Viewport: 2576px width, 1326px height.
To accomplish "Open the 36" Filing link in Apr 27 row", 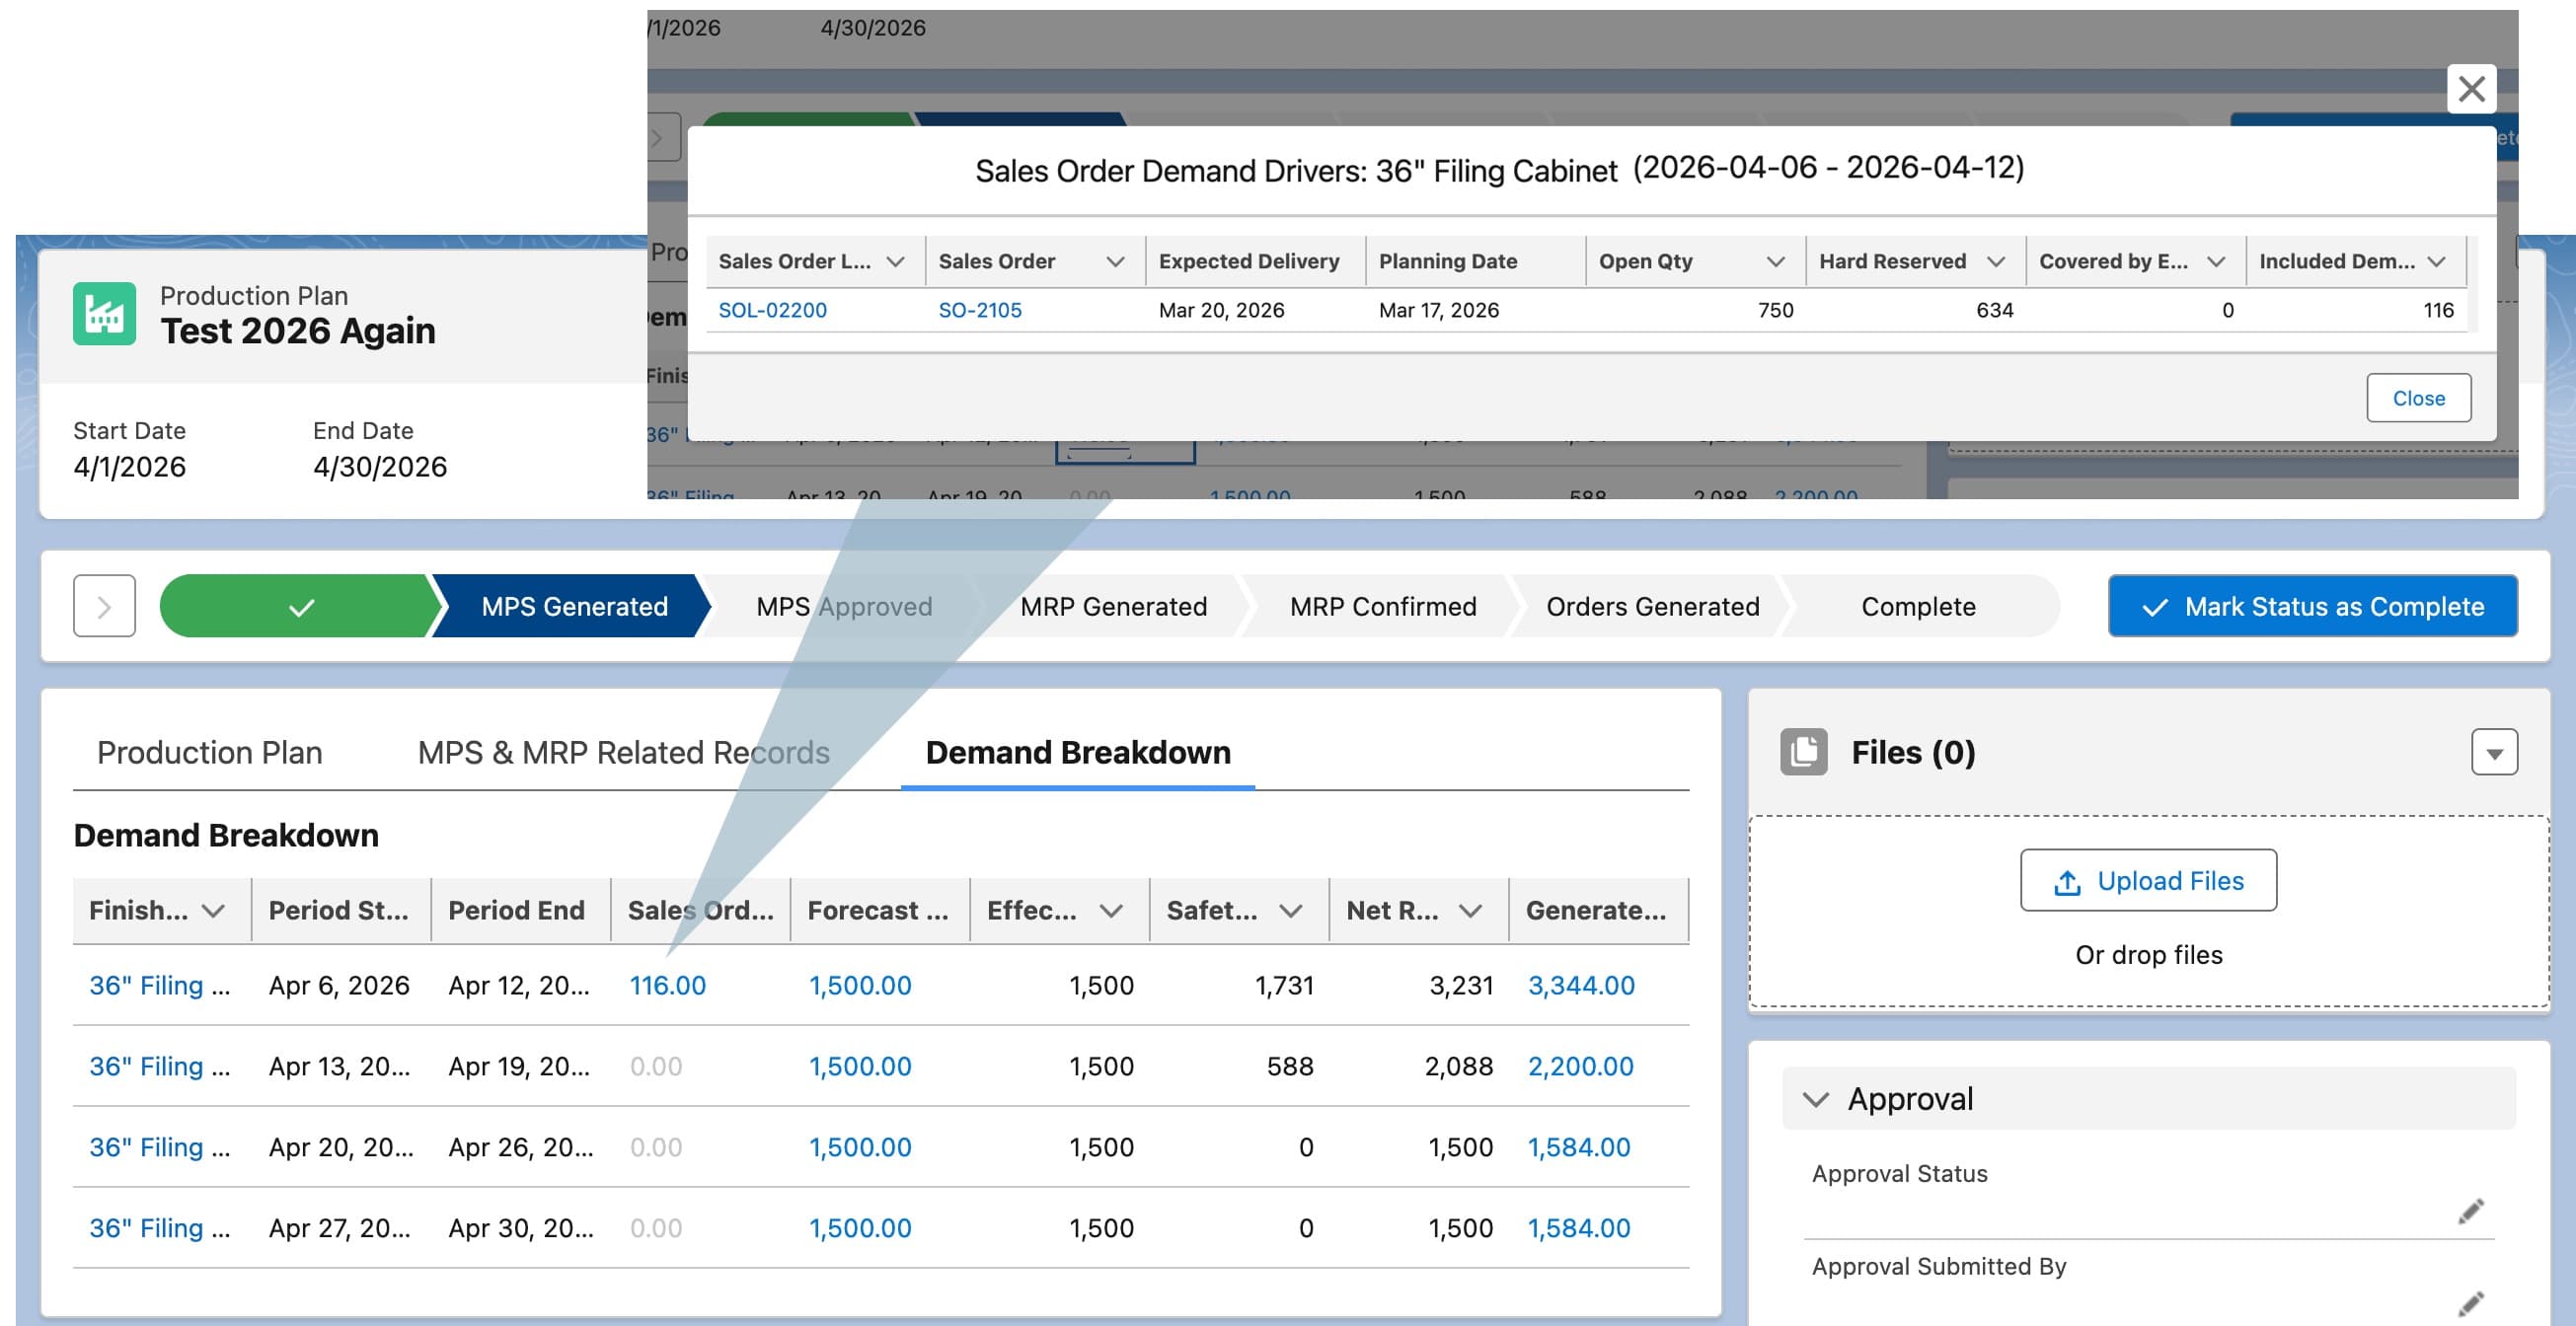I will coord(159,1228).
